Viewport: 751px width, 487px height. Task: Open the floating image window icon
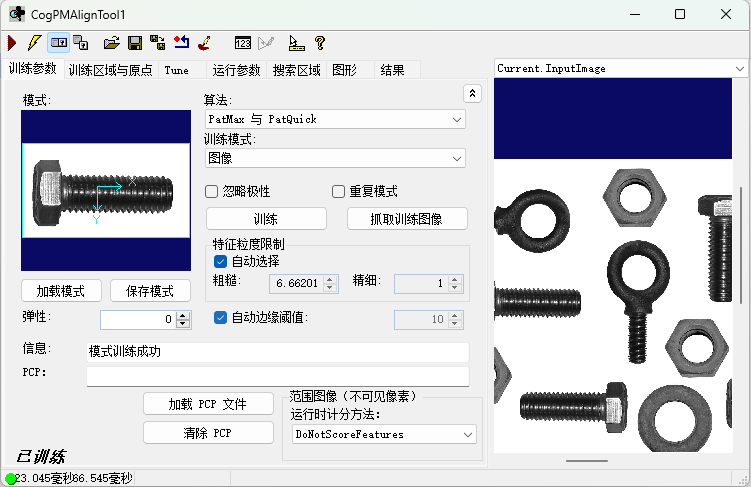tap(81, 43)
